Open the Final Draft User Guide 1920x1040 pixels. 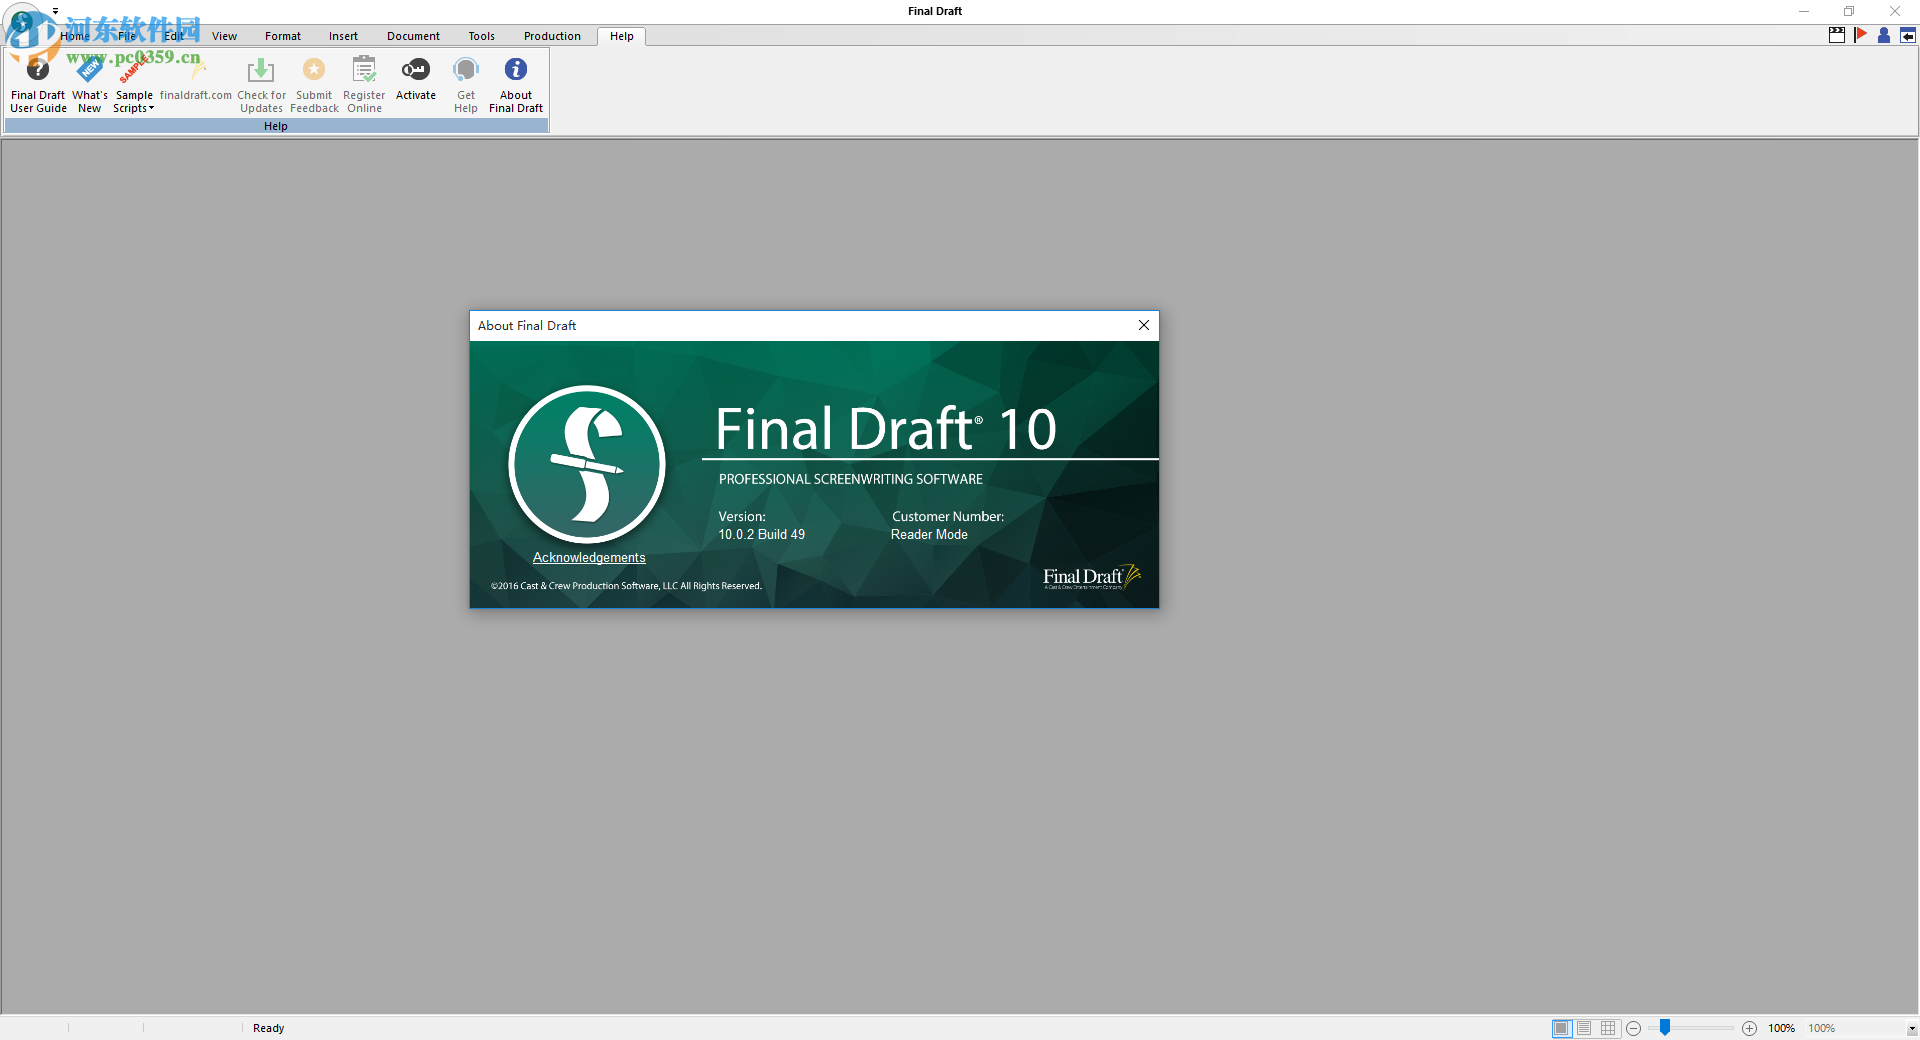pos(38,84)
